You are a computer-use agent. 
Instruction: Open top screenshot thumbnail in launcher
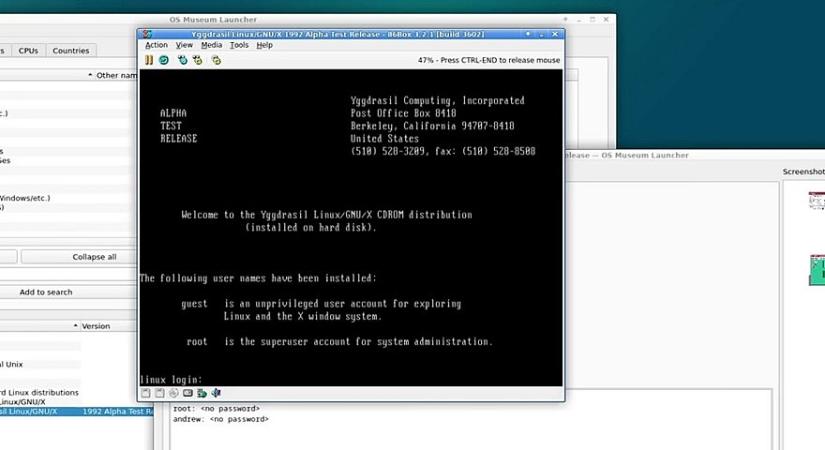pyautogui.click(x=817, y=201)
